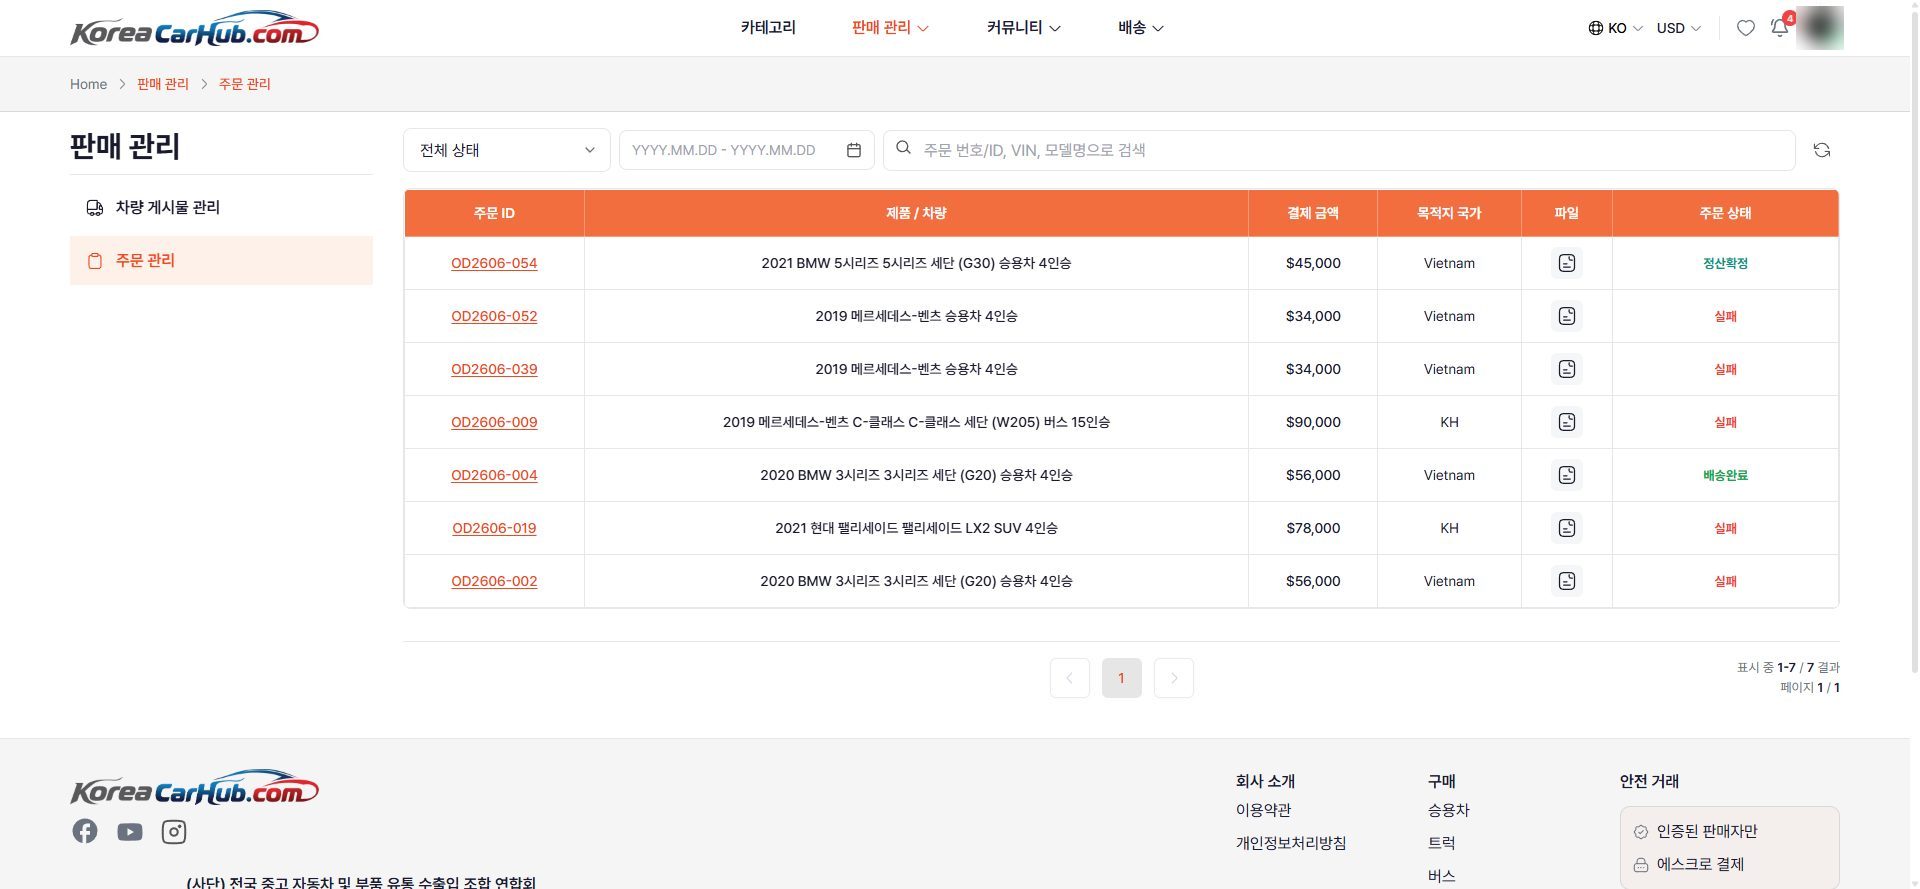
Task: Open 승용차 link in footer
Action: pos(1448,810)
